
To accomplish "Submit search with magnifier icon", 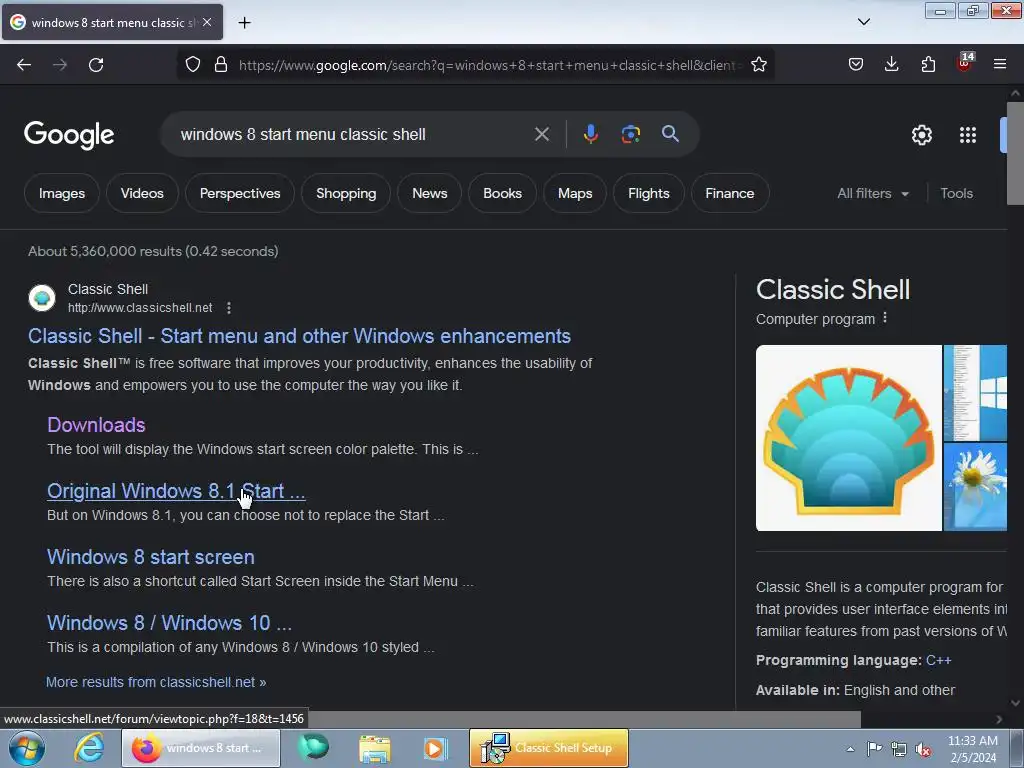I will 670,134.
